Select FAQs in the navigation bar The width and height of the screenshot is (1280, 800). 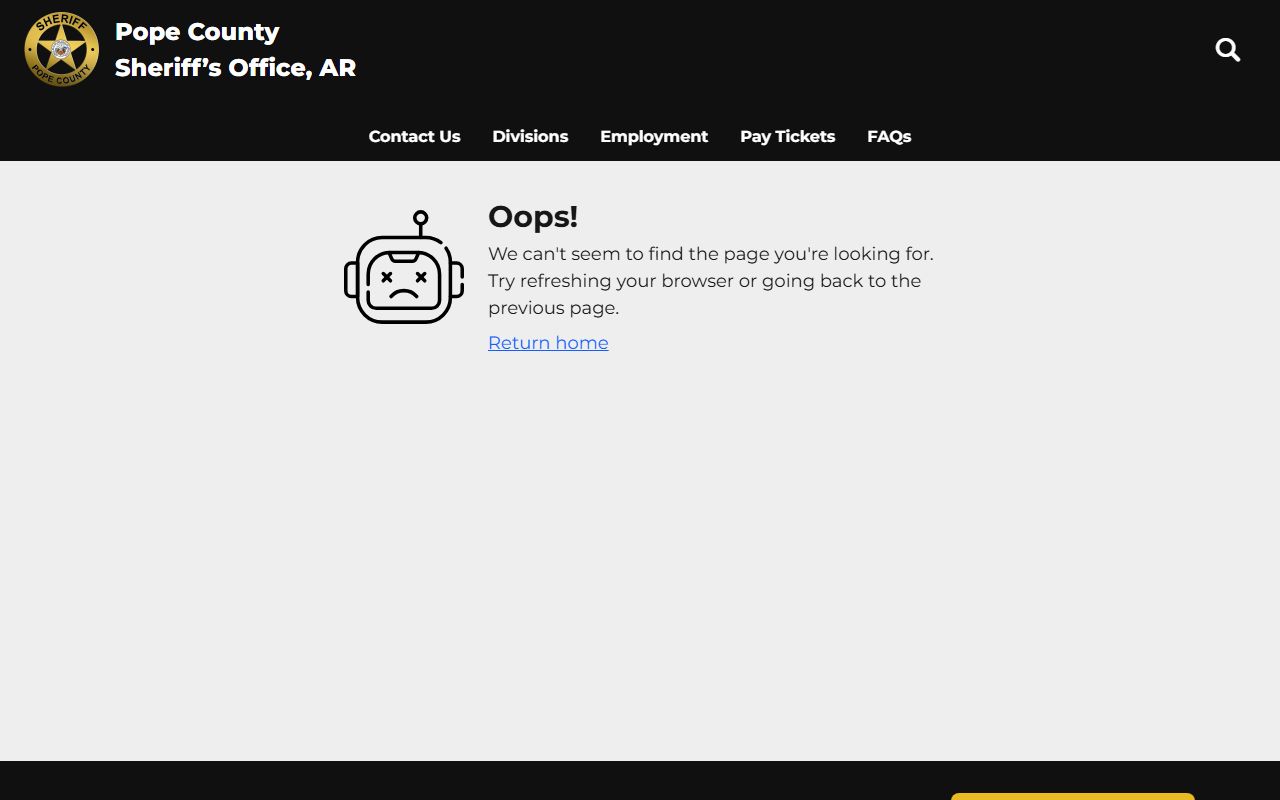[x=889, y=136]
